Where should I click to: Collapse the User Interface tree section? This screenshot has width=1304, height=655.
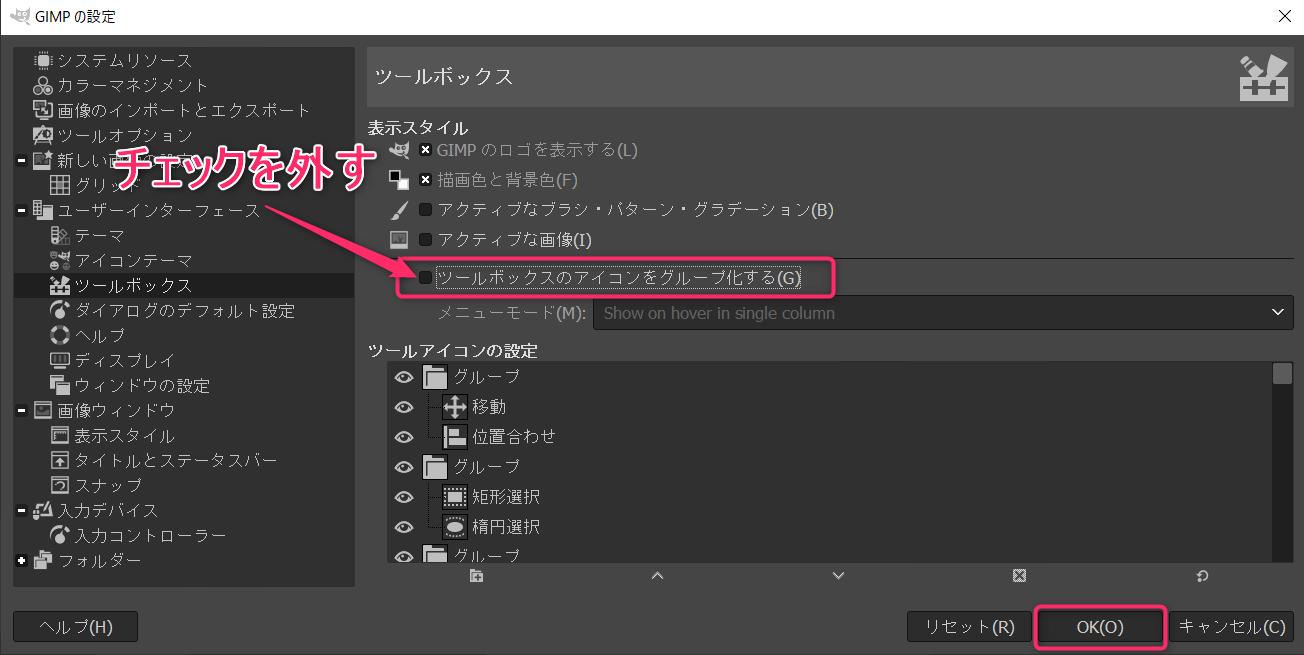click(x=22, y=211)
